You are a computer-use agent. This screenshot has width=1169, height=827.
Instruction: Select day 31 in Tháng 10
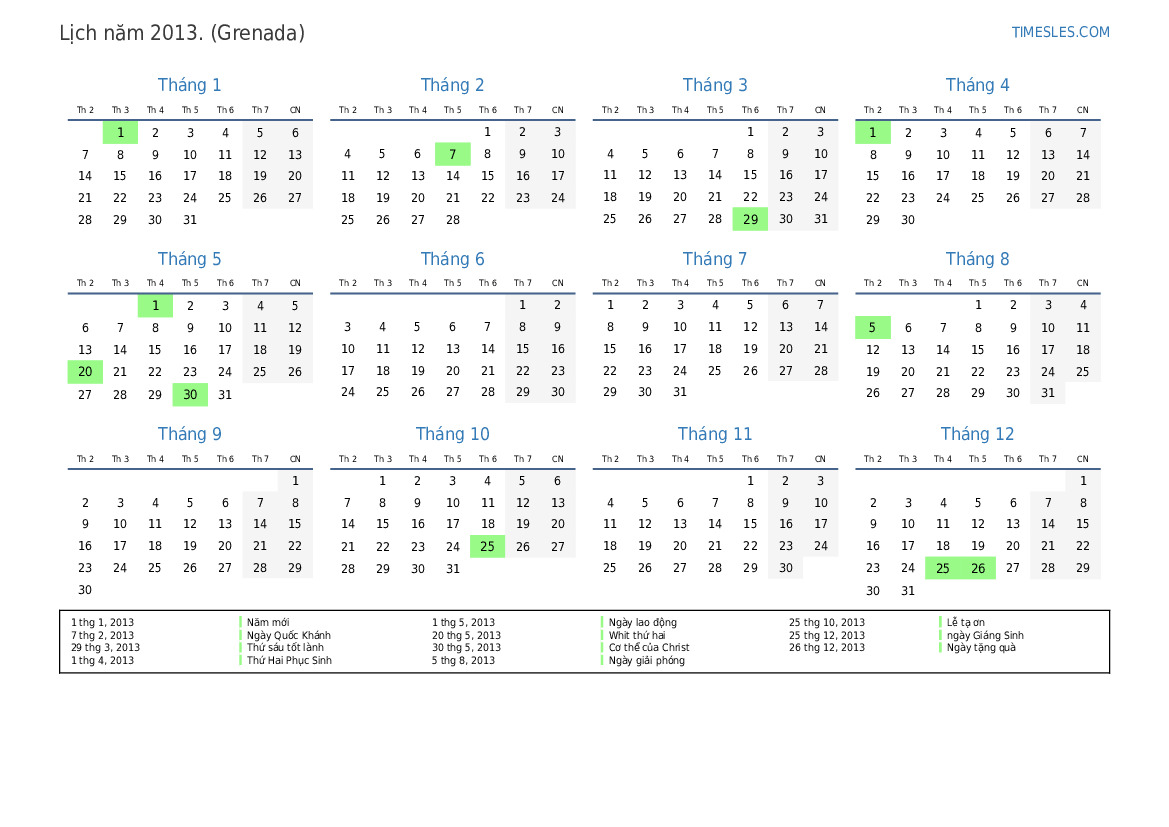point(453,569)
